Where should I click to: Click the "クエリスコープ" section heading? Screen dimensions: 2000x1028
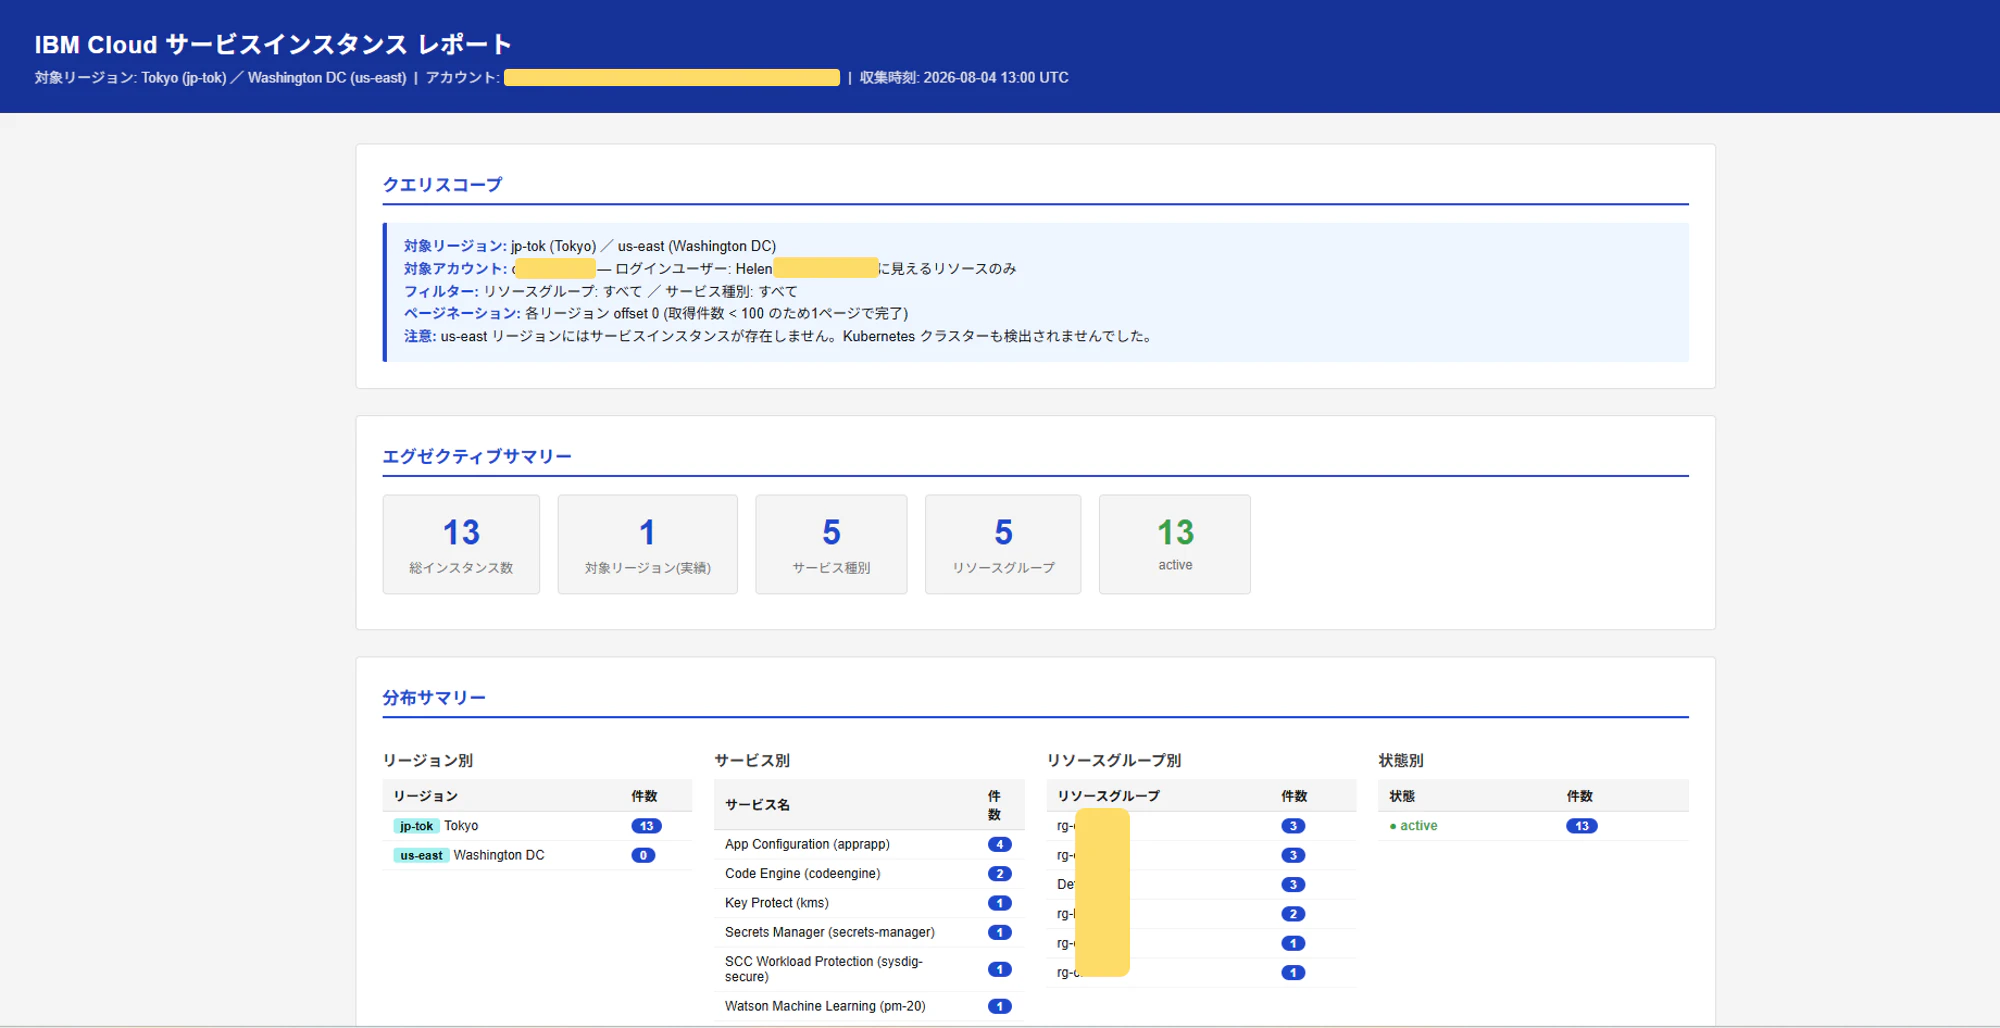click(442, 185)
